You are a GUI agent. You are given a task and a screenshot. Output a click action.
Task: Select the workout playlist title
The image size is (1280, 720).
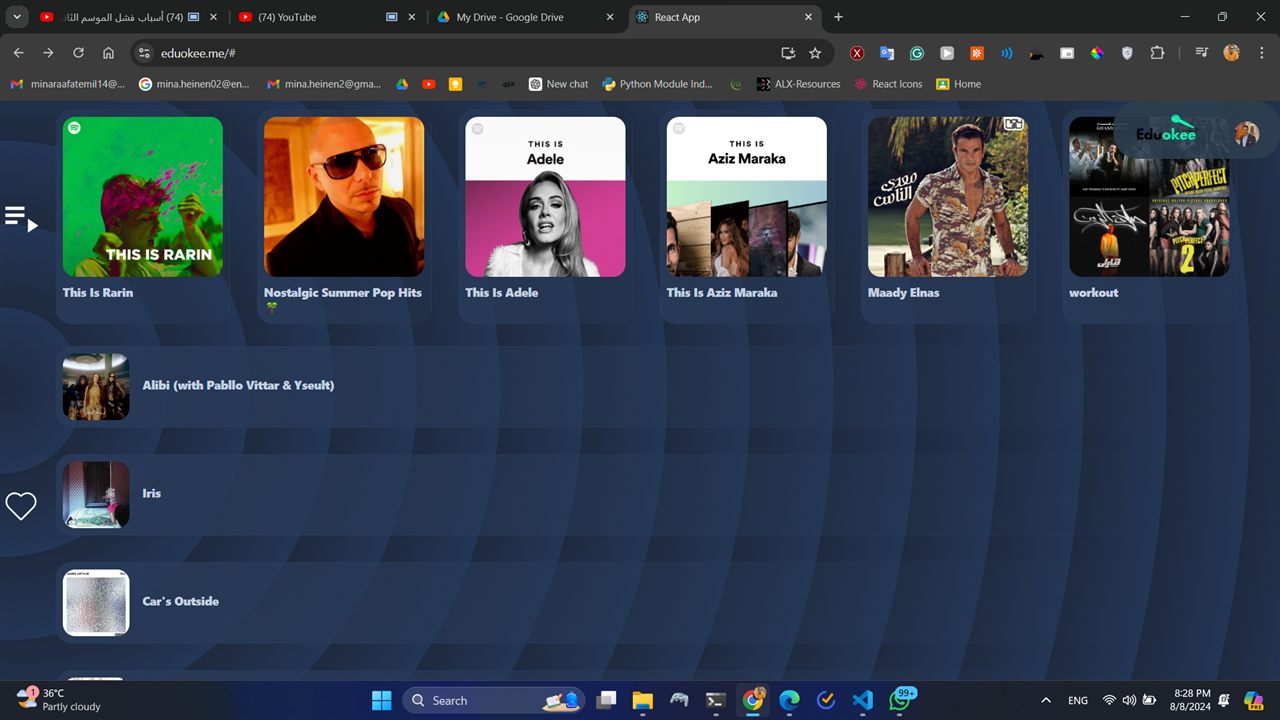(x=1094, y=293)
